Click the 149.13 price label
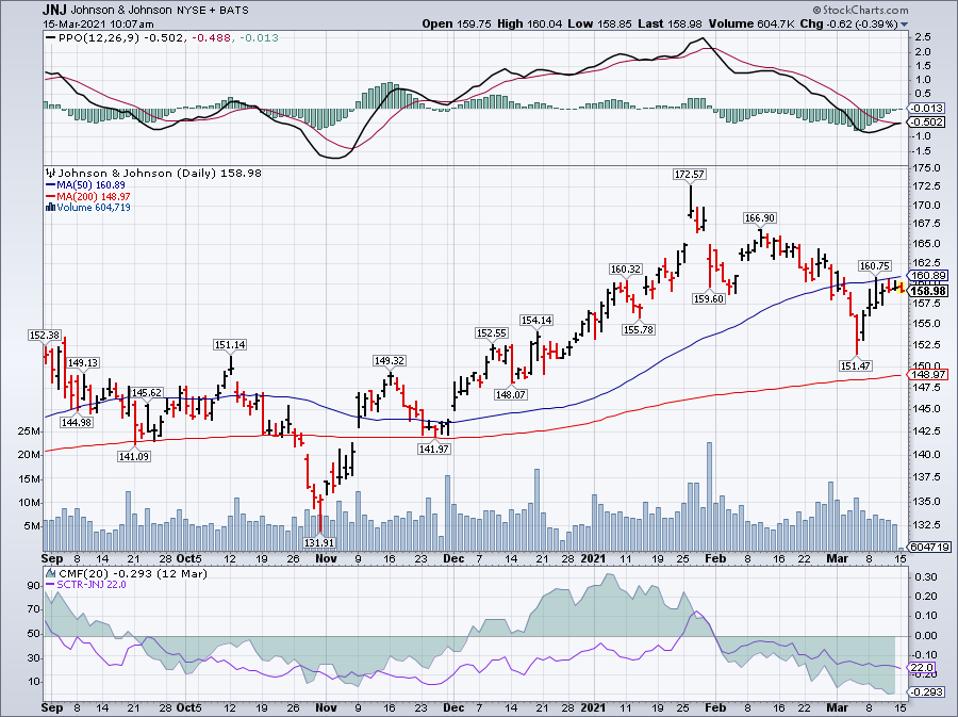Viewport: 958px width, 717px height. click(82, 363)
